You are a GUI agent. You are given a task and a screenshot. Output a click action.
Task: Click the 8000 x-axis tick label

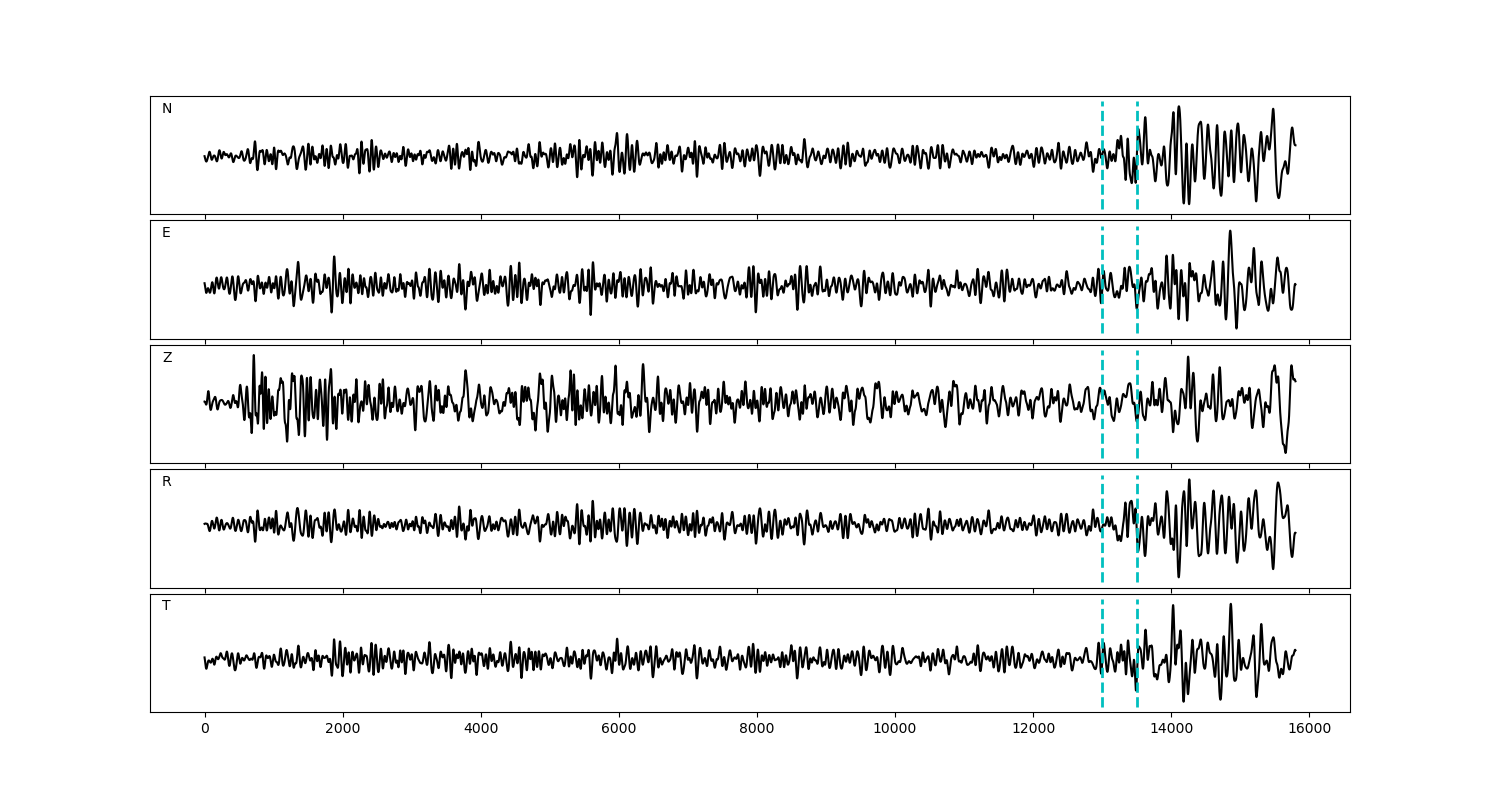[x=757, y=729]
